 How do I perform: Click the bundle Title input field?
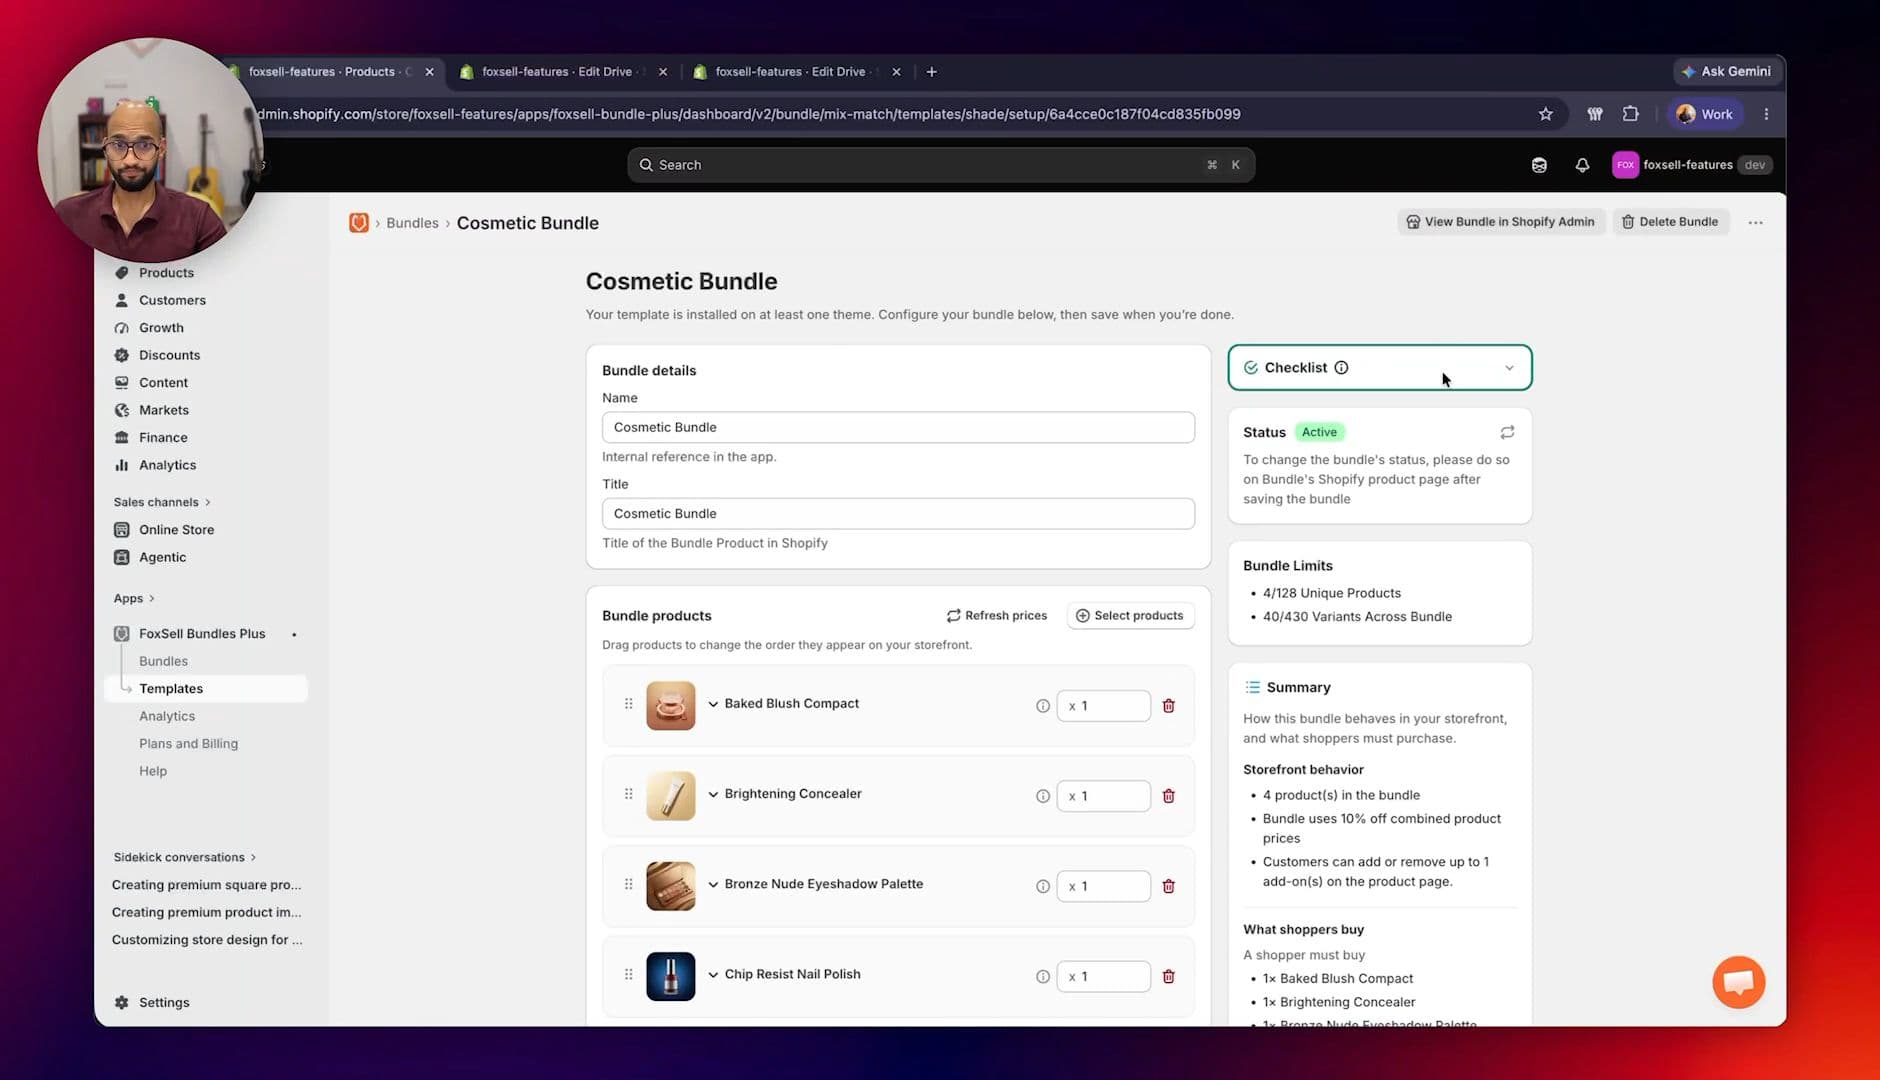point(898,513)
